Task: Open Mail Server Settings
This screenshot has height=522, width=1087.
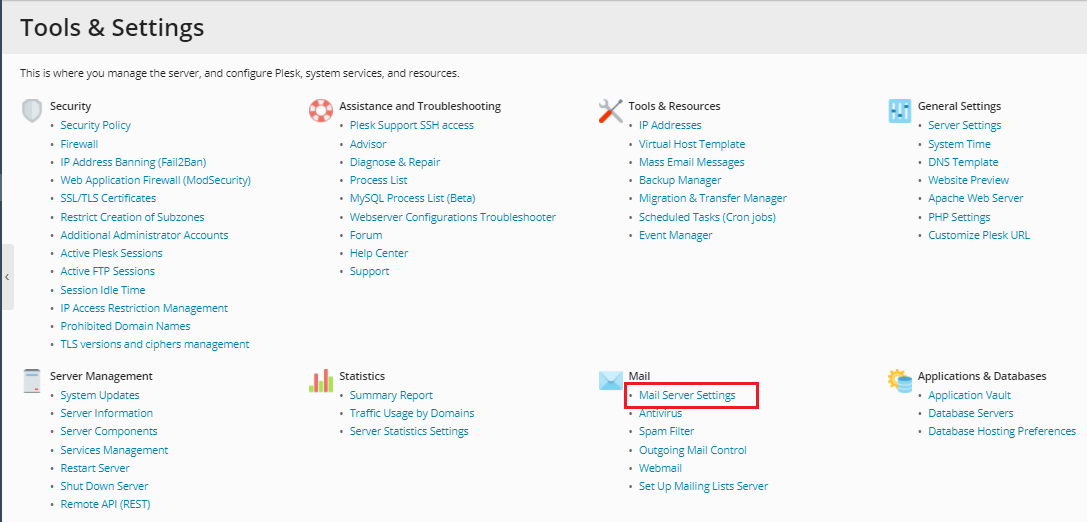Action: (687, 395)
